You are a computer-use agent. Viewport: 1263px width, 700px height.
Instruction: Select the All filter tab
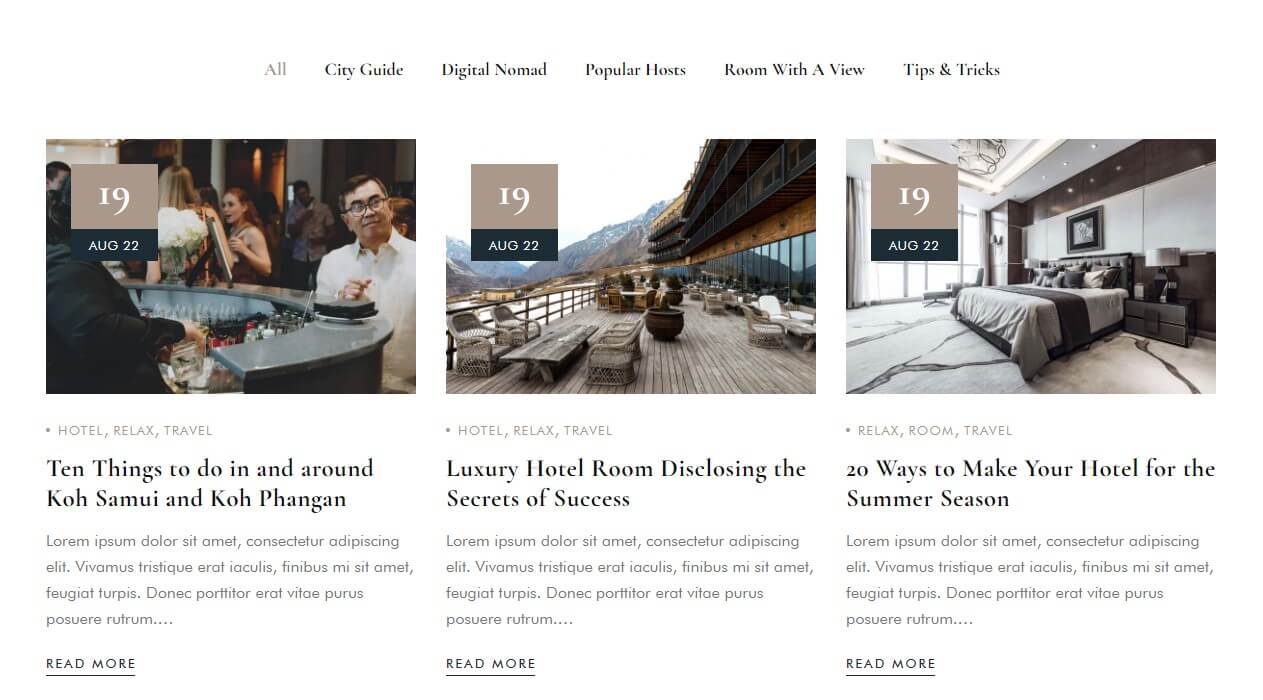(x=275, y=69)
